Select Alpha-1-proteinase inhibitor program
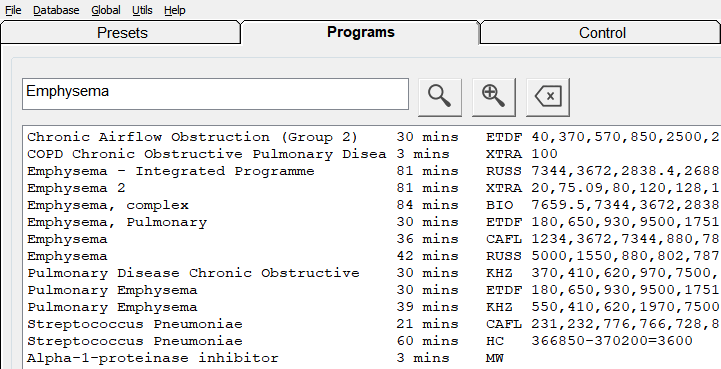 (373, 358)
